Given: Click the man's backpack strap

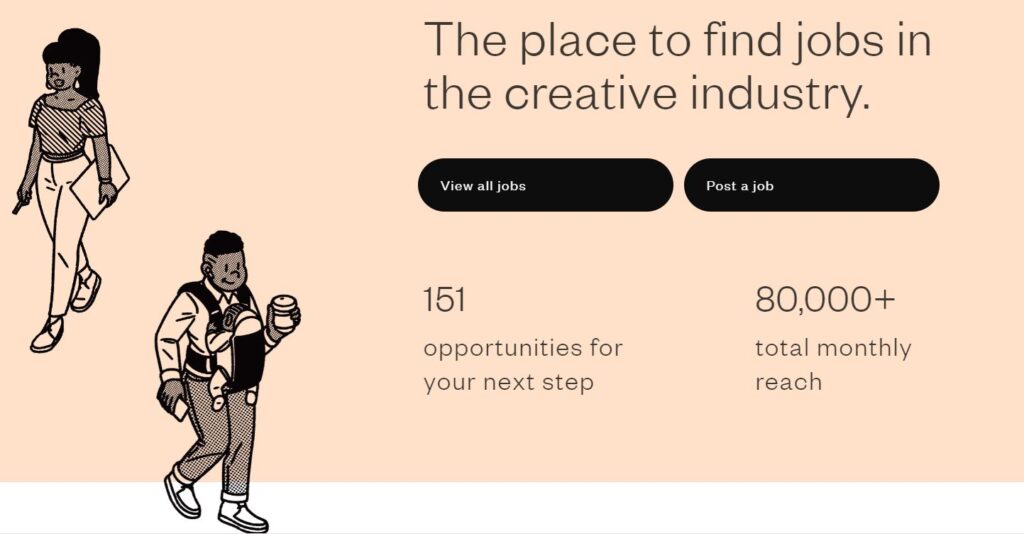Looking at the screenshot, I should pyautogui.click(x=193, y=300).
